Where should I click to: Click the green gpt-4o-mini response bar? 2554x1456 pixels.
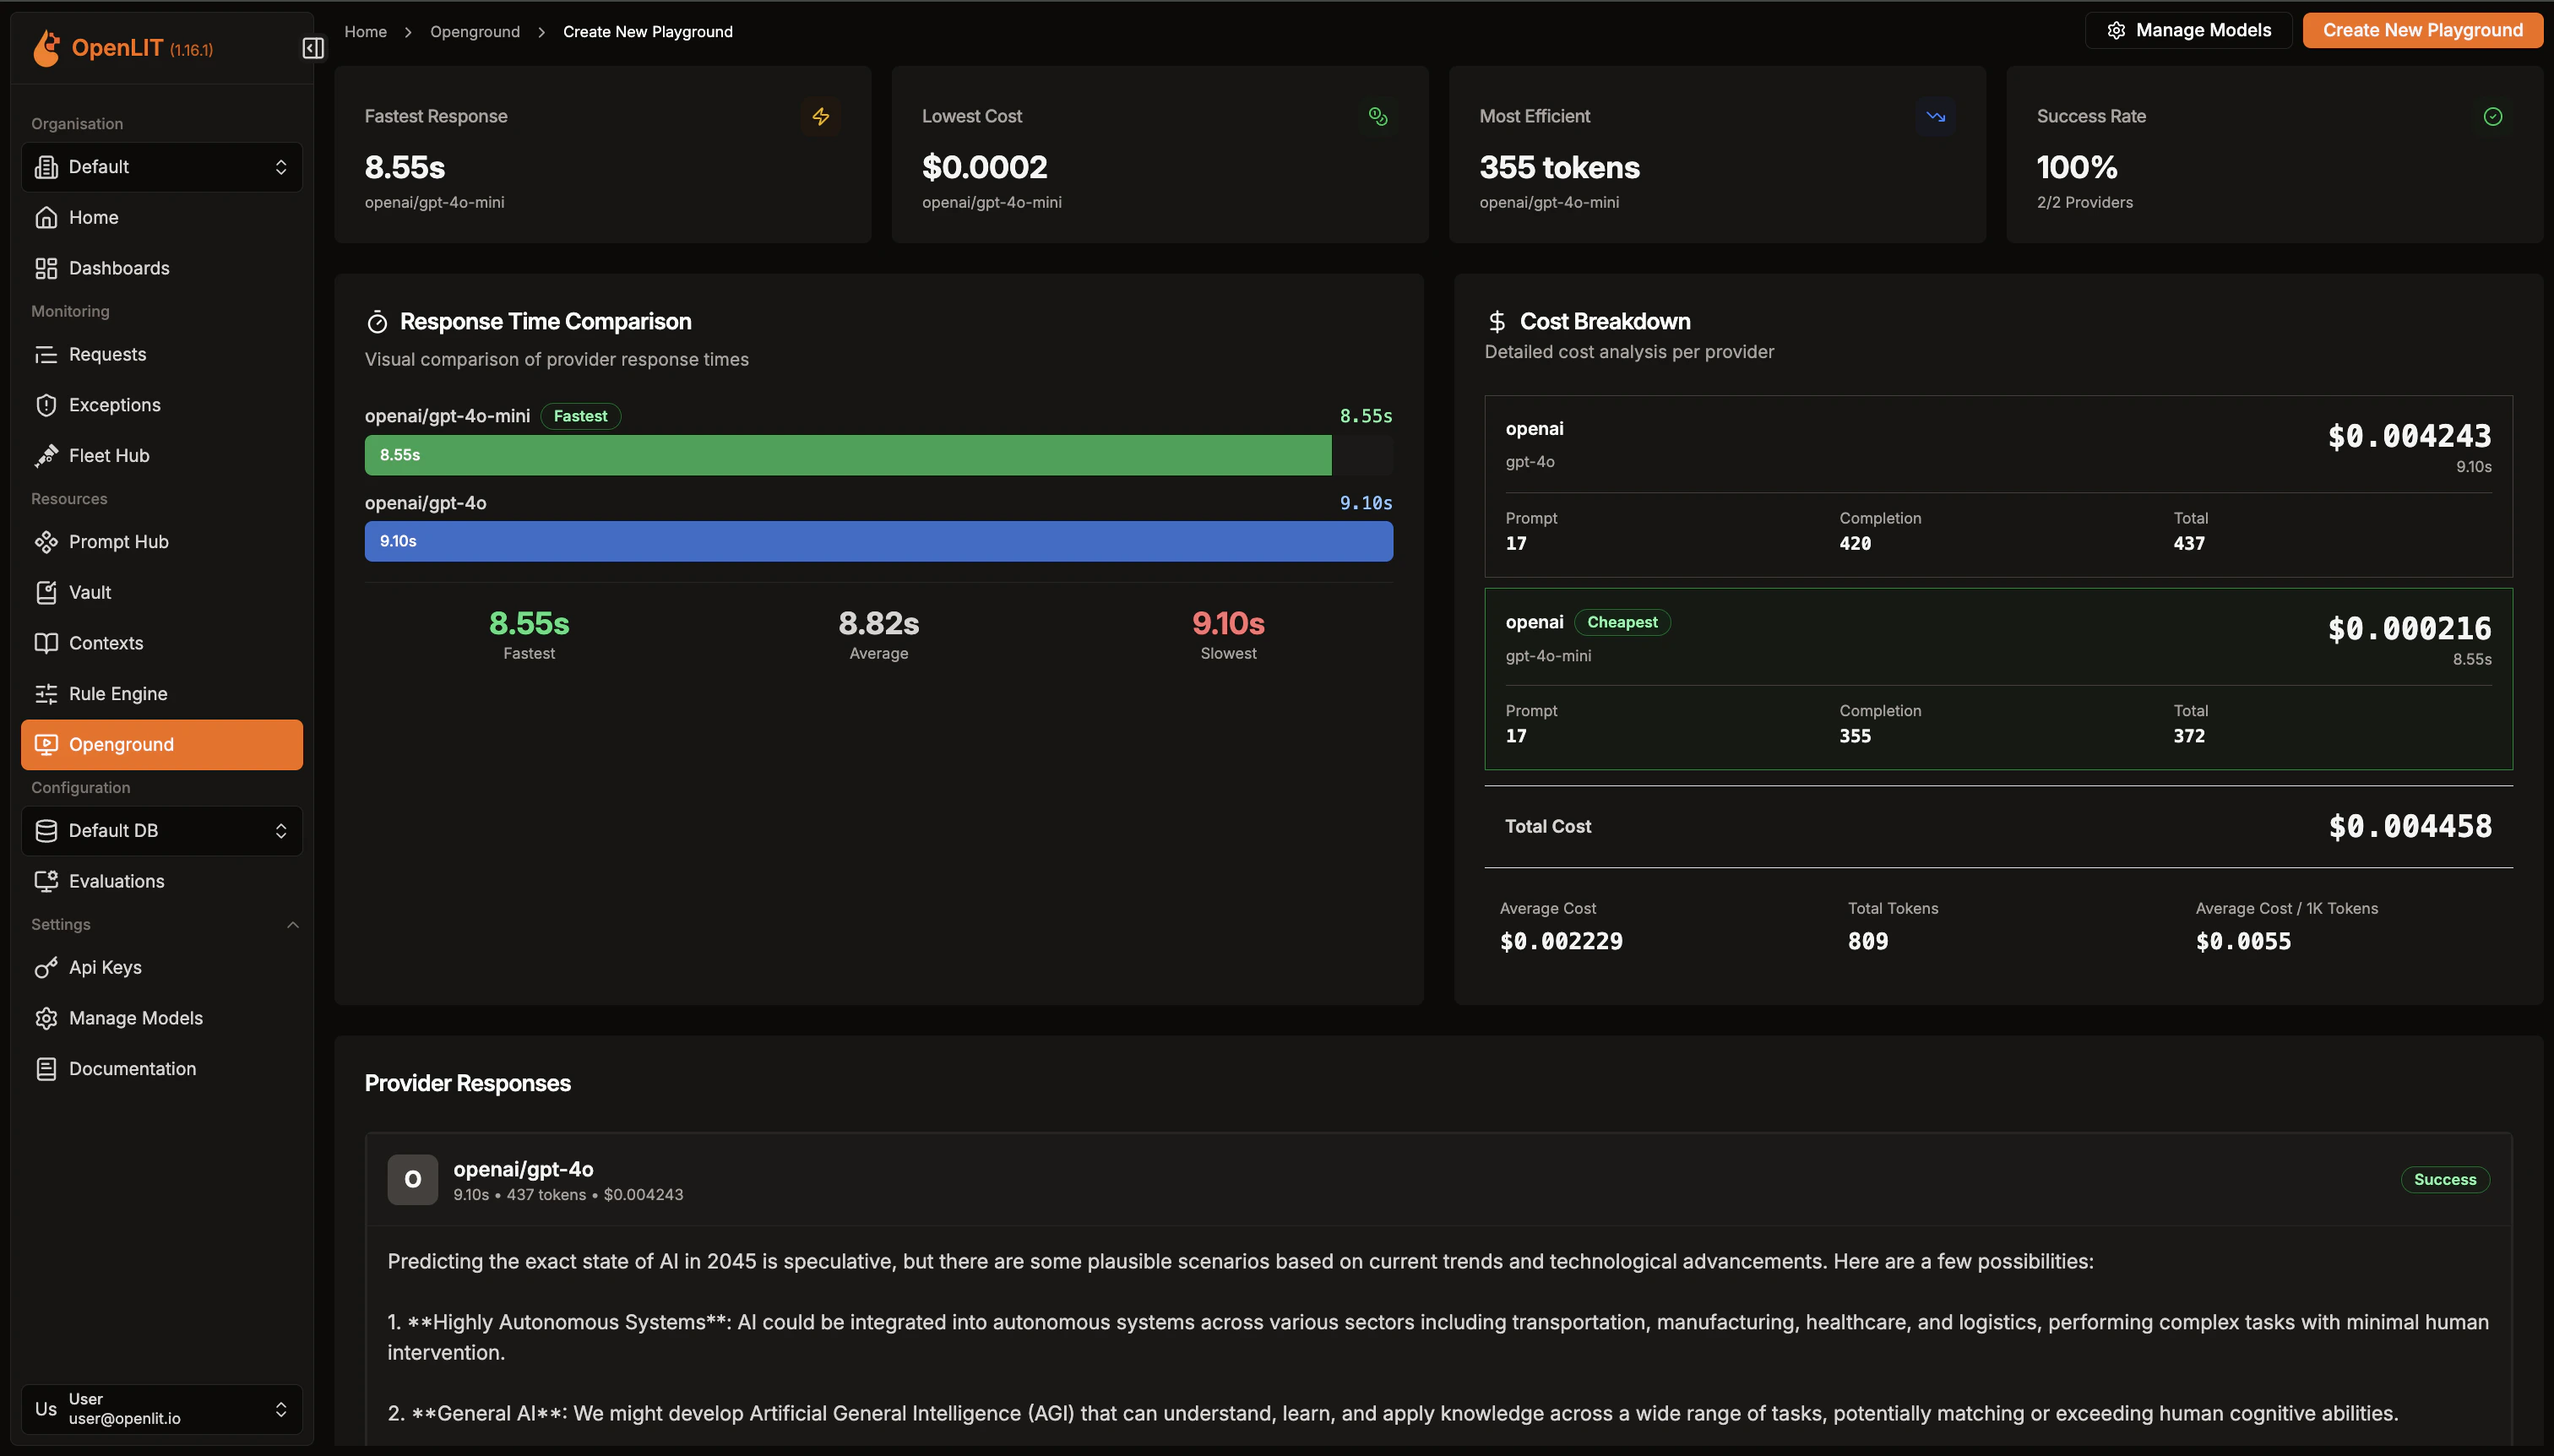point(847,455)
